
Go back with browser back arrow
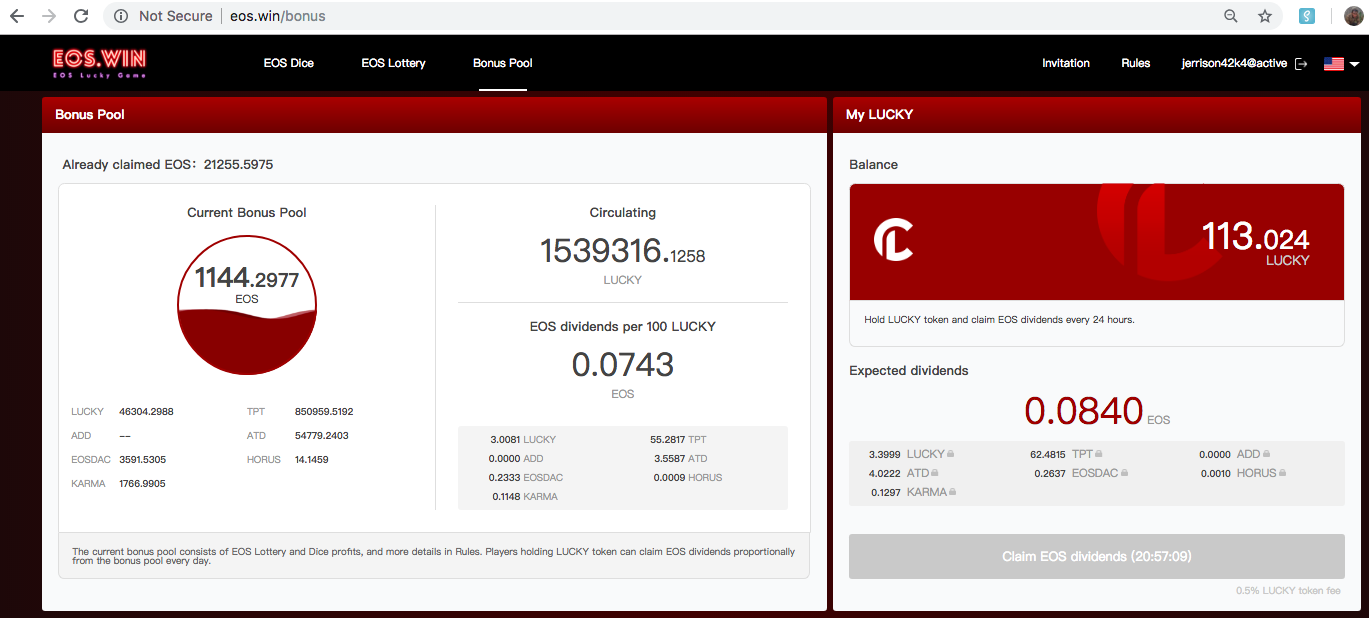point(17,16)
